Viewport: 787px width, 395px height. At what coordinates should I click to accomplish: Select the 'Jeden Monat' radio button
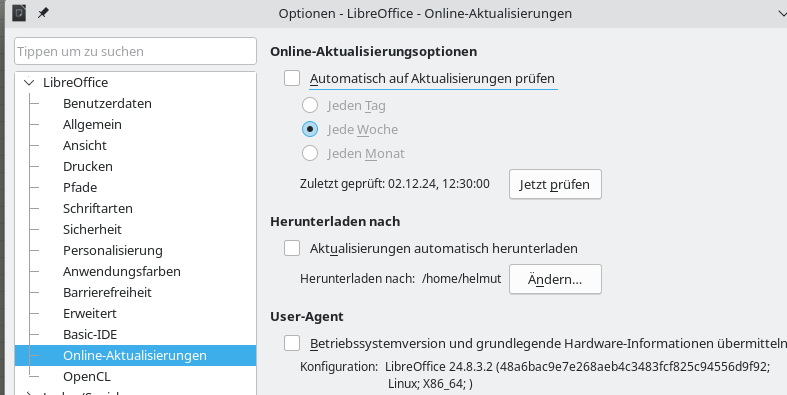click(x=310, y=154)
